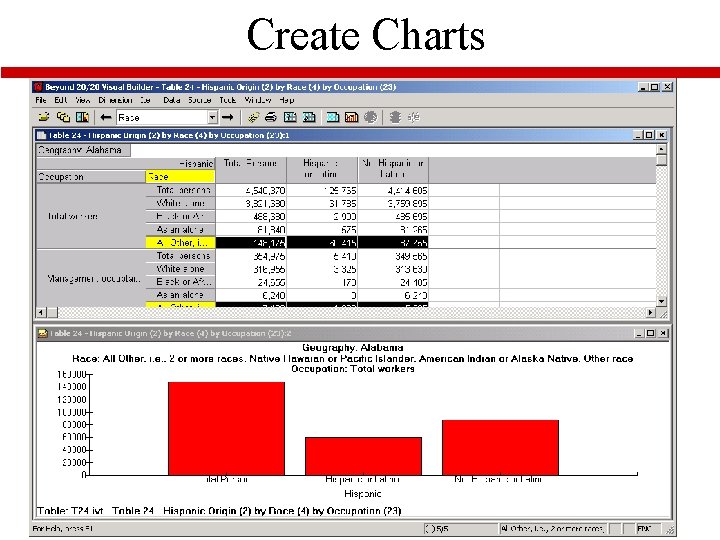Click the table's vertical scrollbar down arrow

click(661, 302)
